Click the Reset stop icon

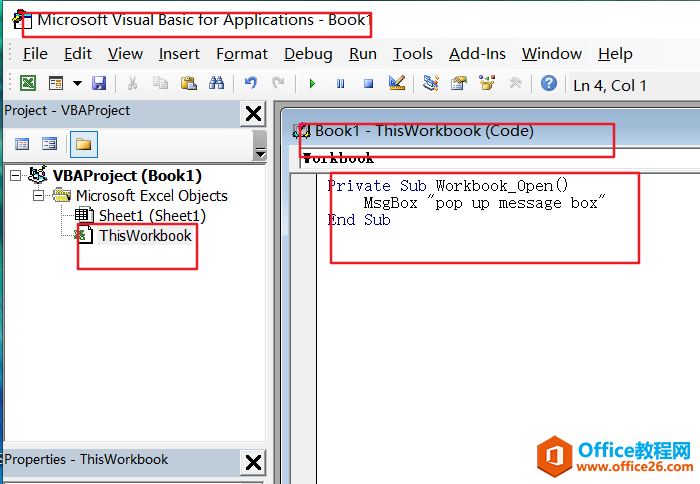click(368, 83)
